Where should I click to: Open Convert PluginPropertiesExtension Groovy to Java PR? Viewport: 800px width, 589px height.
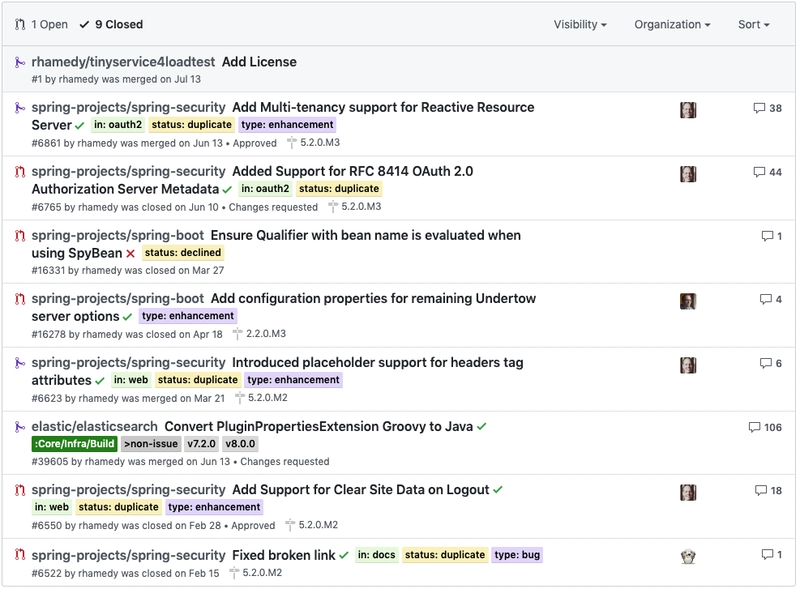point(319,426)
